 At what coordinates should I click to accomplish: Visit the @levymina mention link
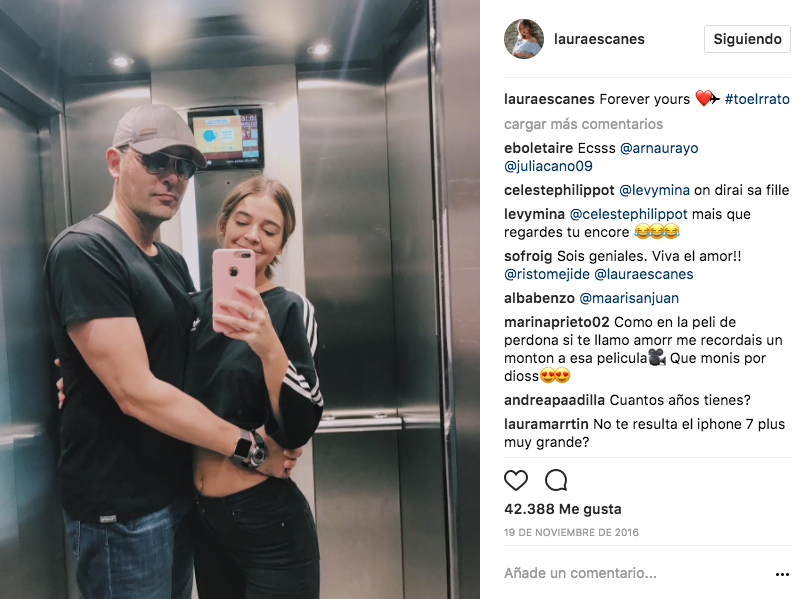(654, 190)
